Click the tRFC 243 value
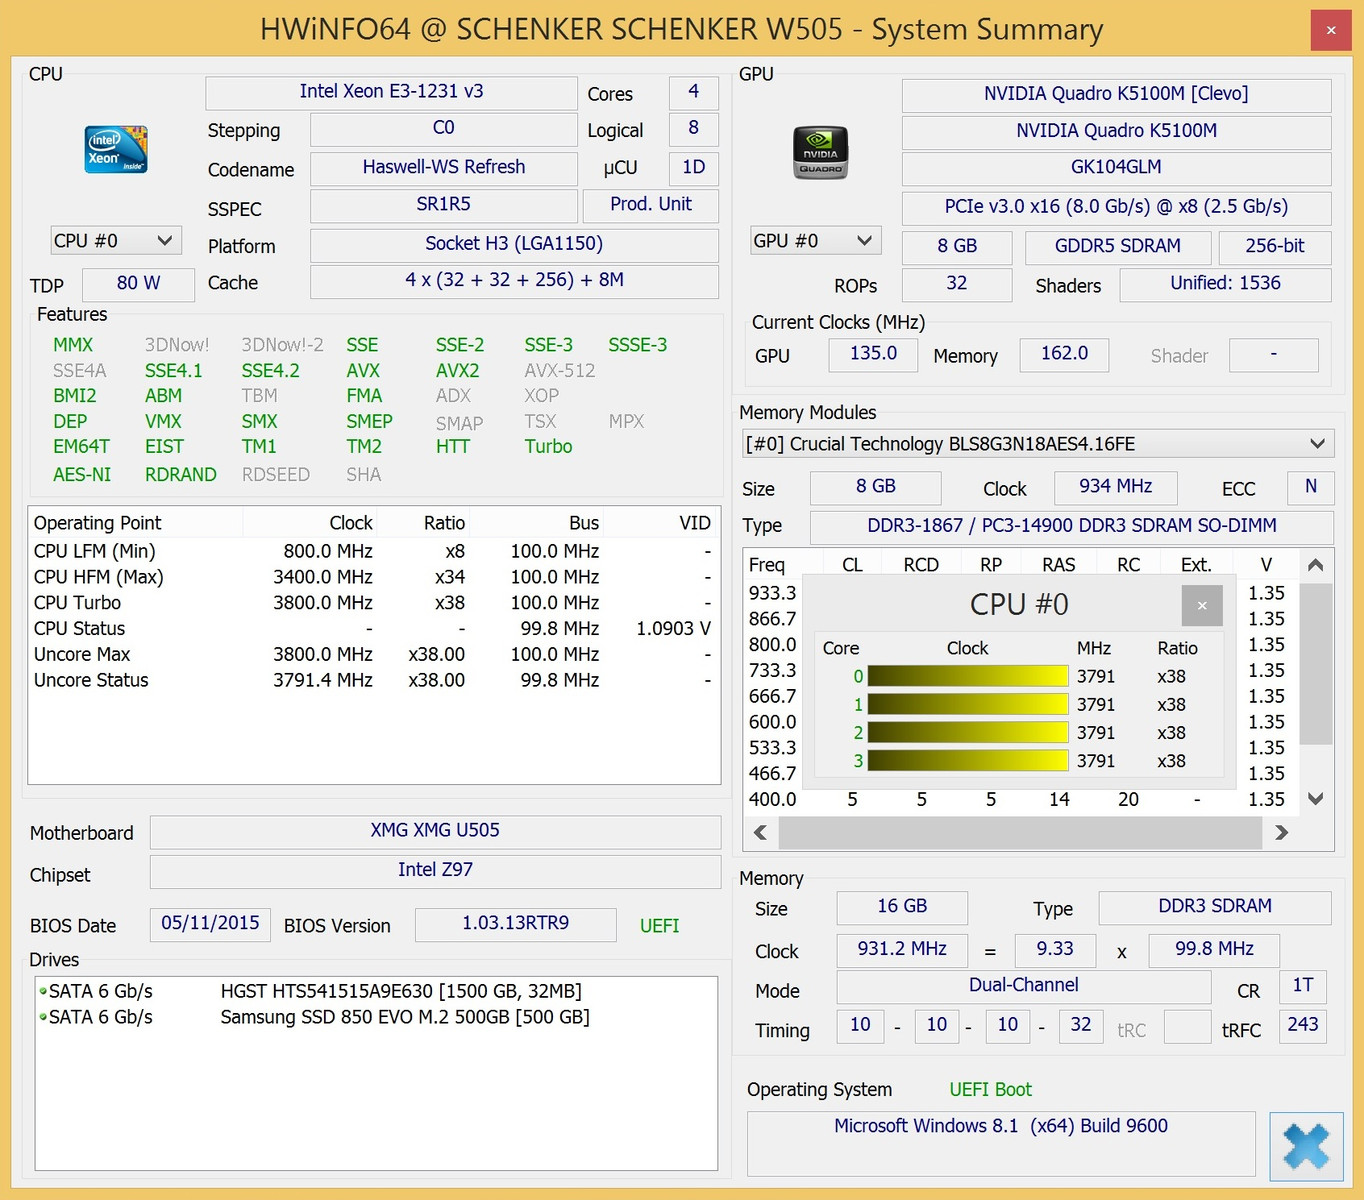1364x1200 pixels. pyautogui.click(x=1303, y=1026)
